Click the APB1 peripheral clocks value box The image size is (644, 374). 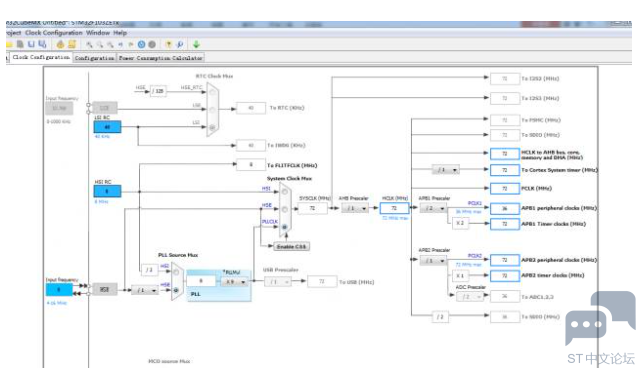click(x=505, y=208)
